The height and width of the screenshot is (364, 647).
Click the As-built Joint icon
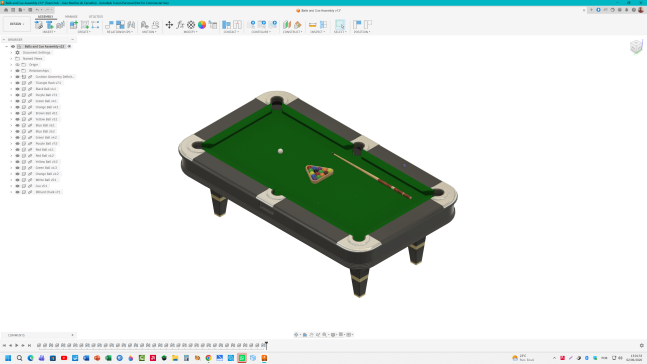tap(120, 25)
